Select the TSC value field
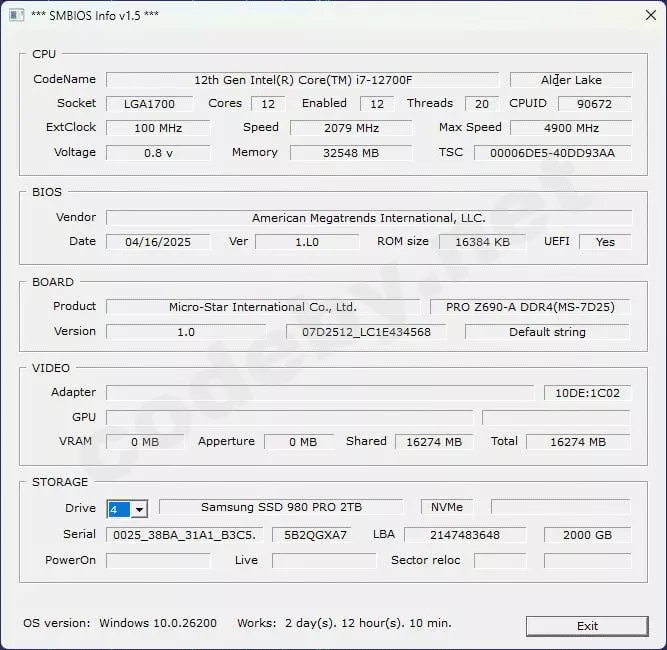 (x=552, y=153)
